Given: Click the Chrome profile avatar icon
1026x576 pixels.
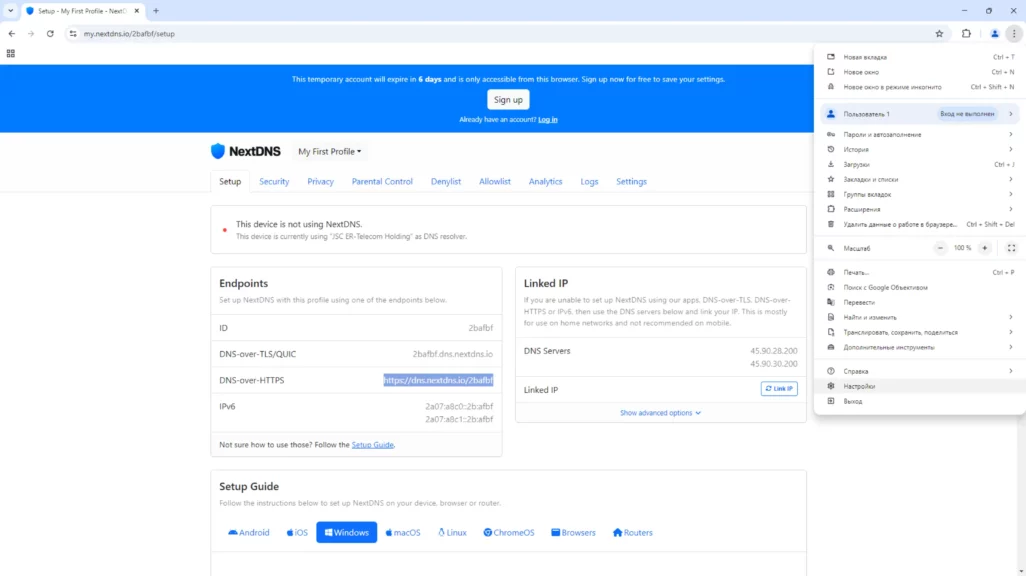Looking at the screenshot, I should click(x=994, y=33).
